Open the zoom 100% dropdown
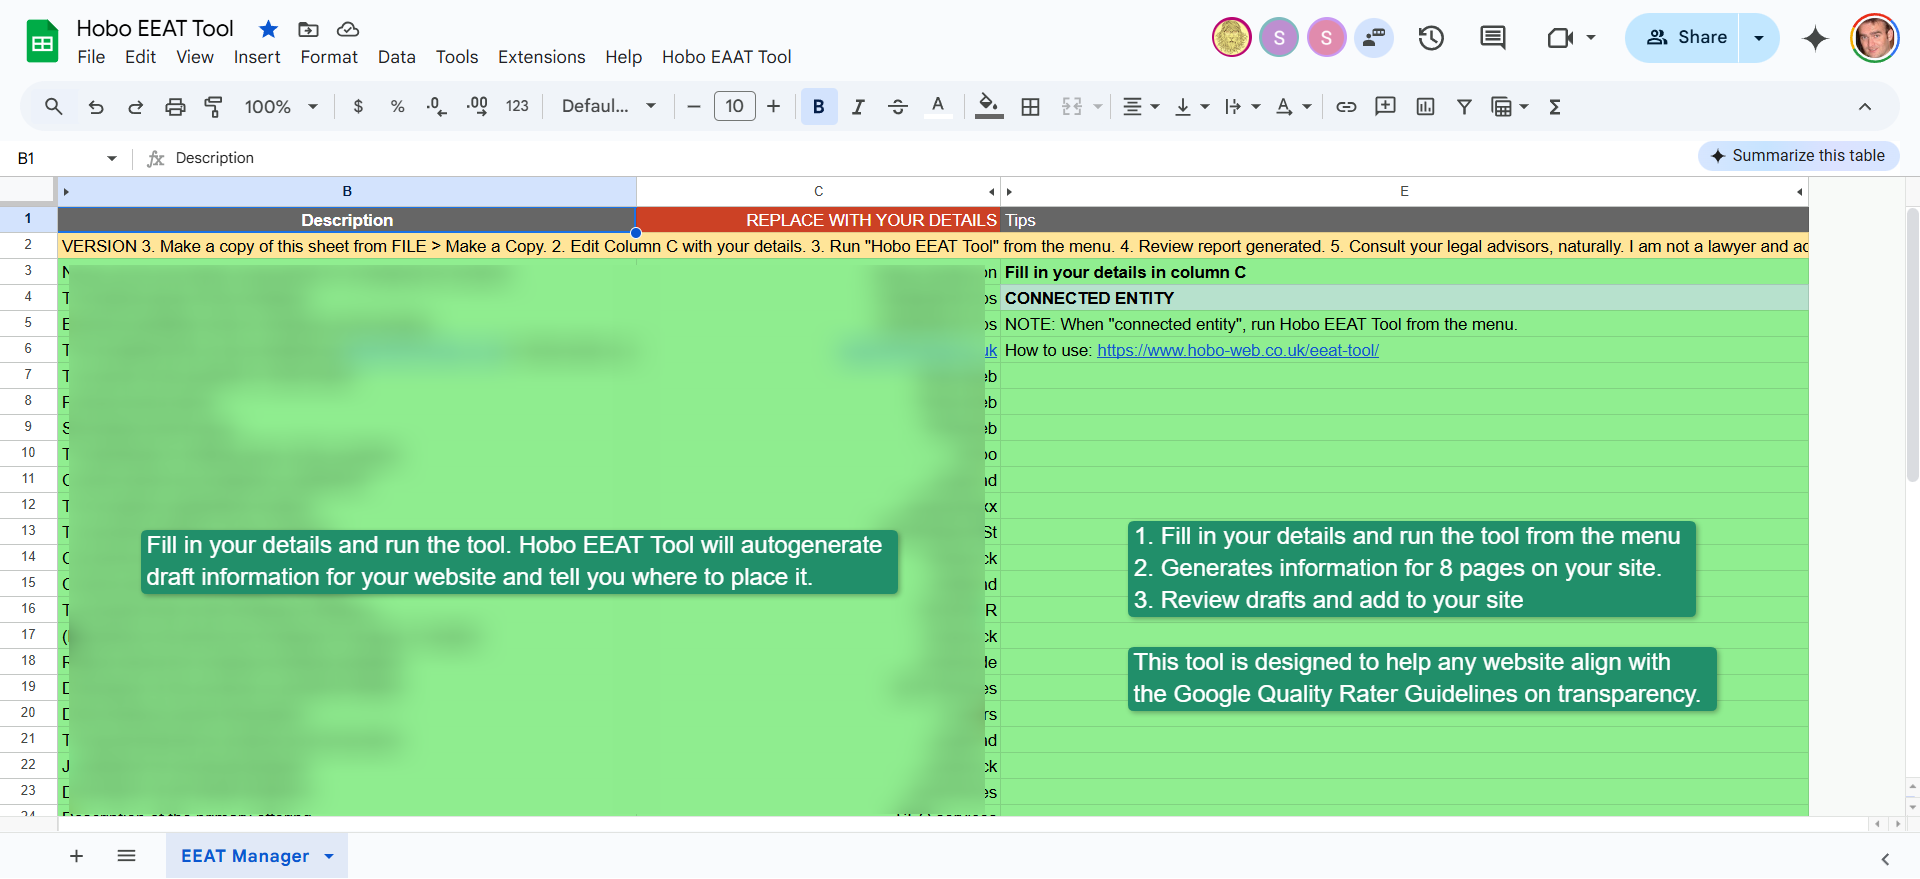Viewport: 1920px width, 879px height. pyautogui.click(x=281, y=106)
